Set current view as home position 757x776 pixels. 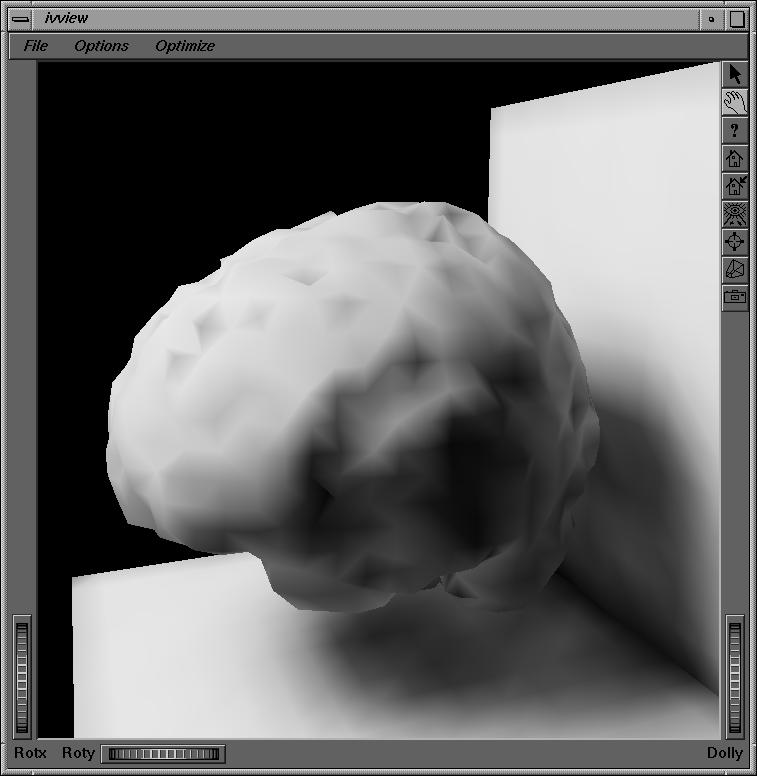click(x=735, y=186)
